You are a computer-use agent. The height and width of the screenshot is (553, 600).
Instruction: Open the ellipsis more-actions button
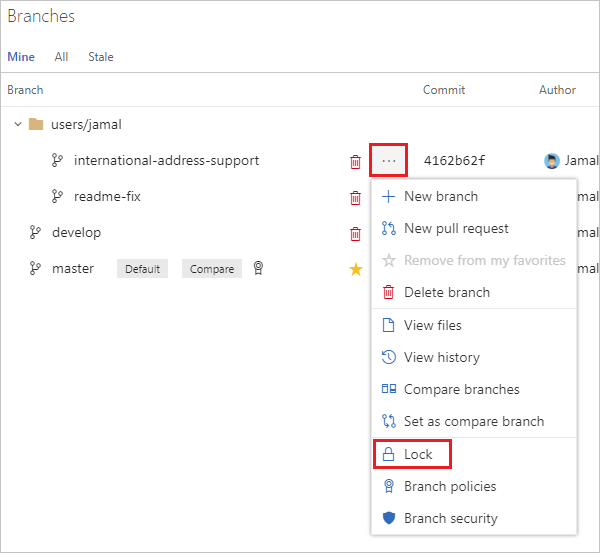click(x=389, y=160)
